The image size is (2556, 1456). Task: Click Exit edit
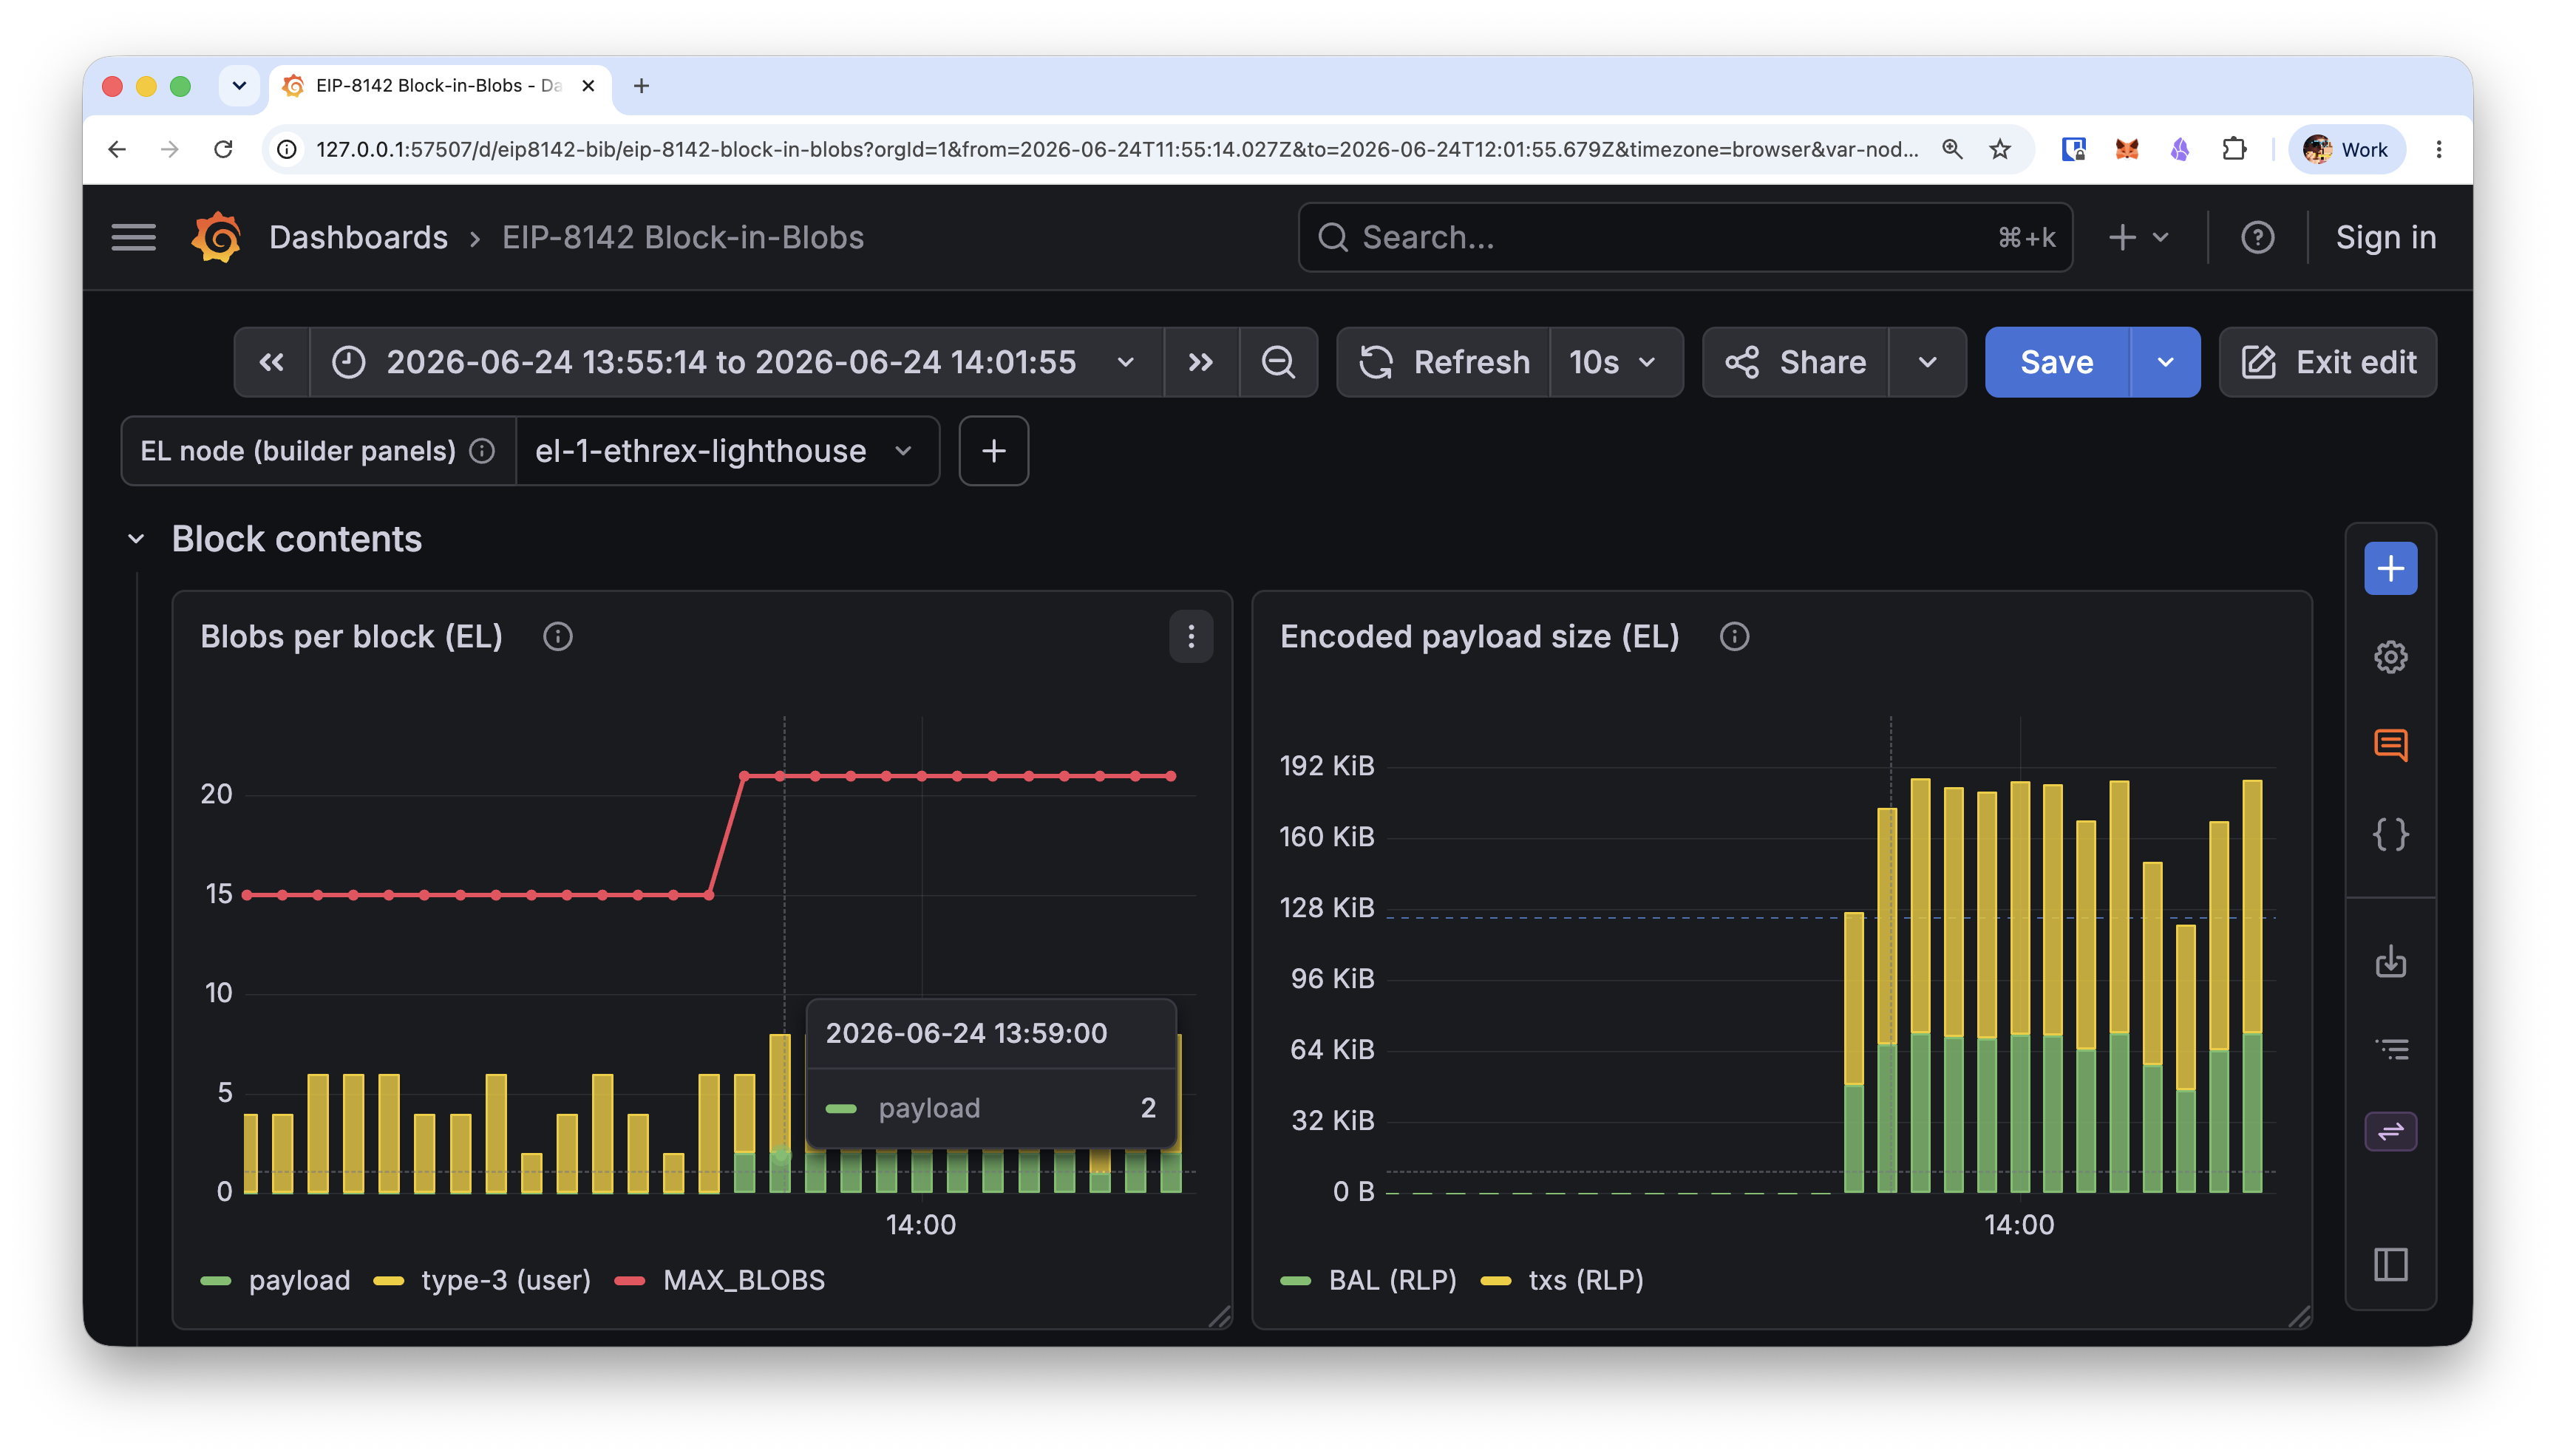[x=2327, y=362]
